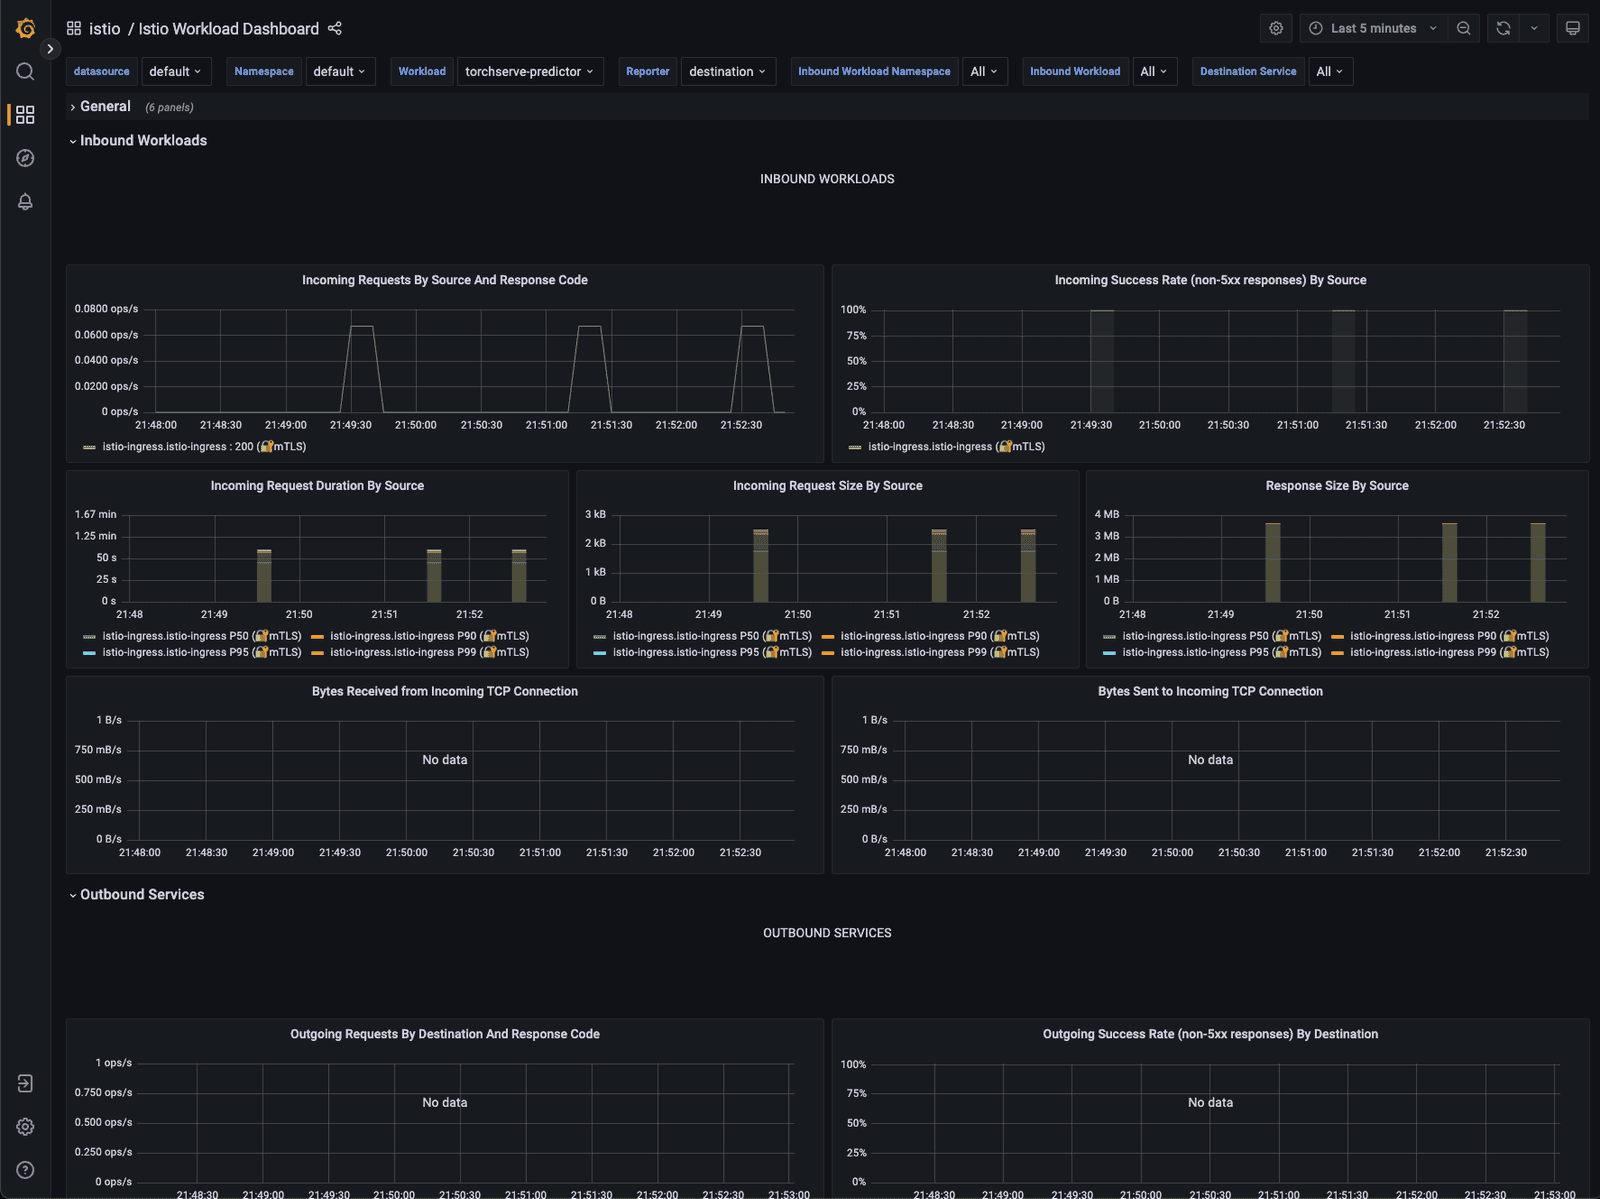The height and width of the screenshot is (1199, 1600).
Task: Open dashboard settings gear in top bar
Action: point(1276,28)
